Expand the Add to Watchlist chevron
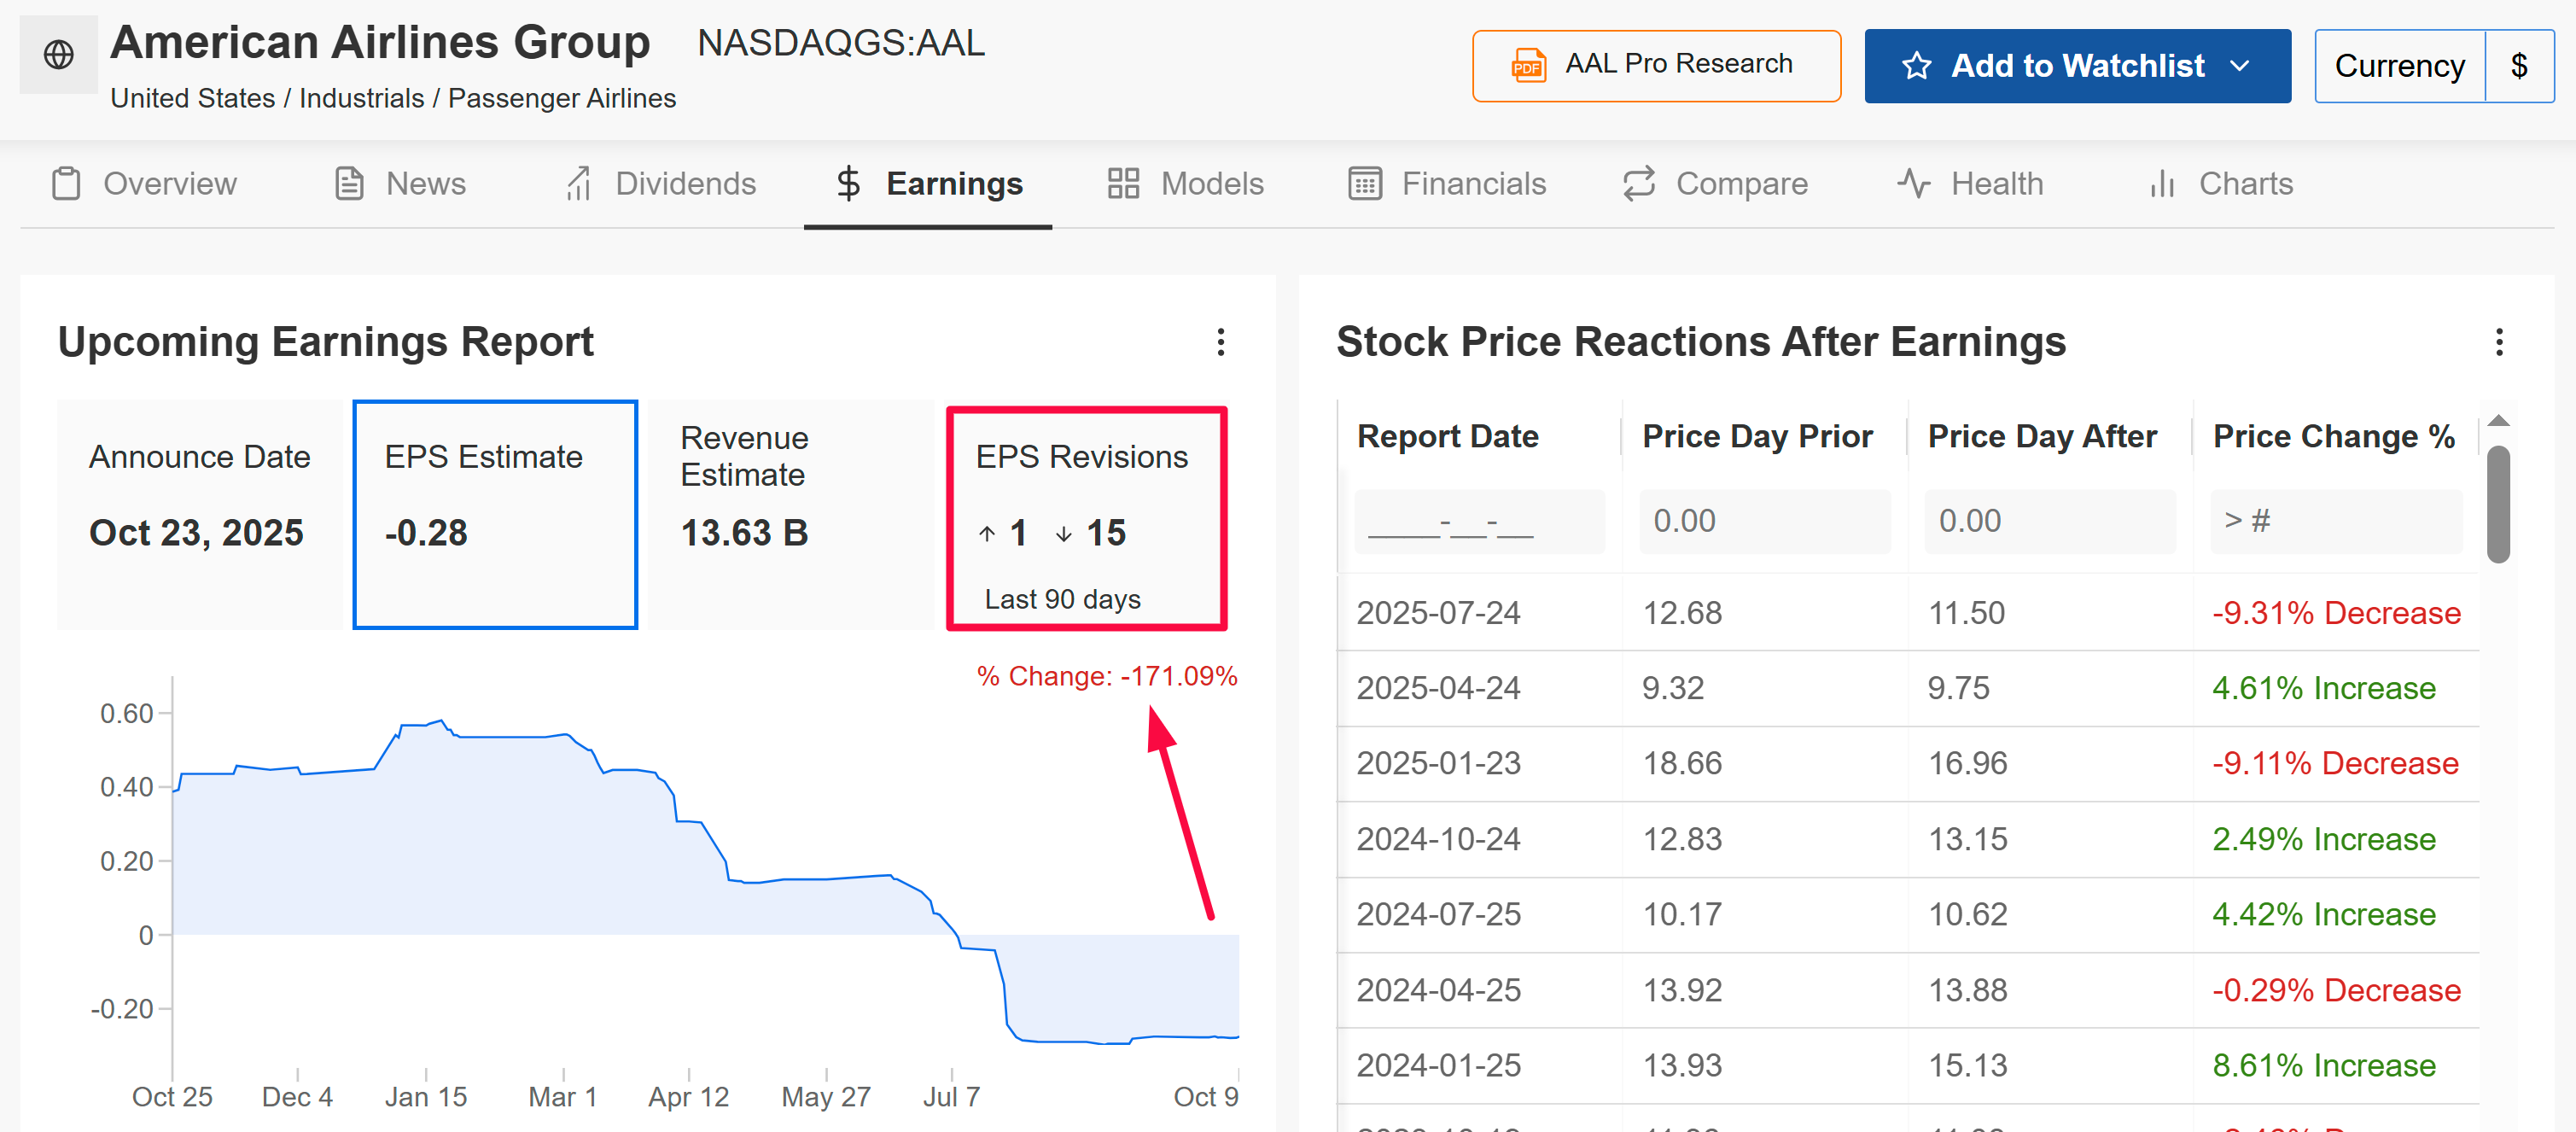This screenshot has height=1132, width=2576. pyautogui.click(x=2240, y=66)
